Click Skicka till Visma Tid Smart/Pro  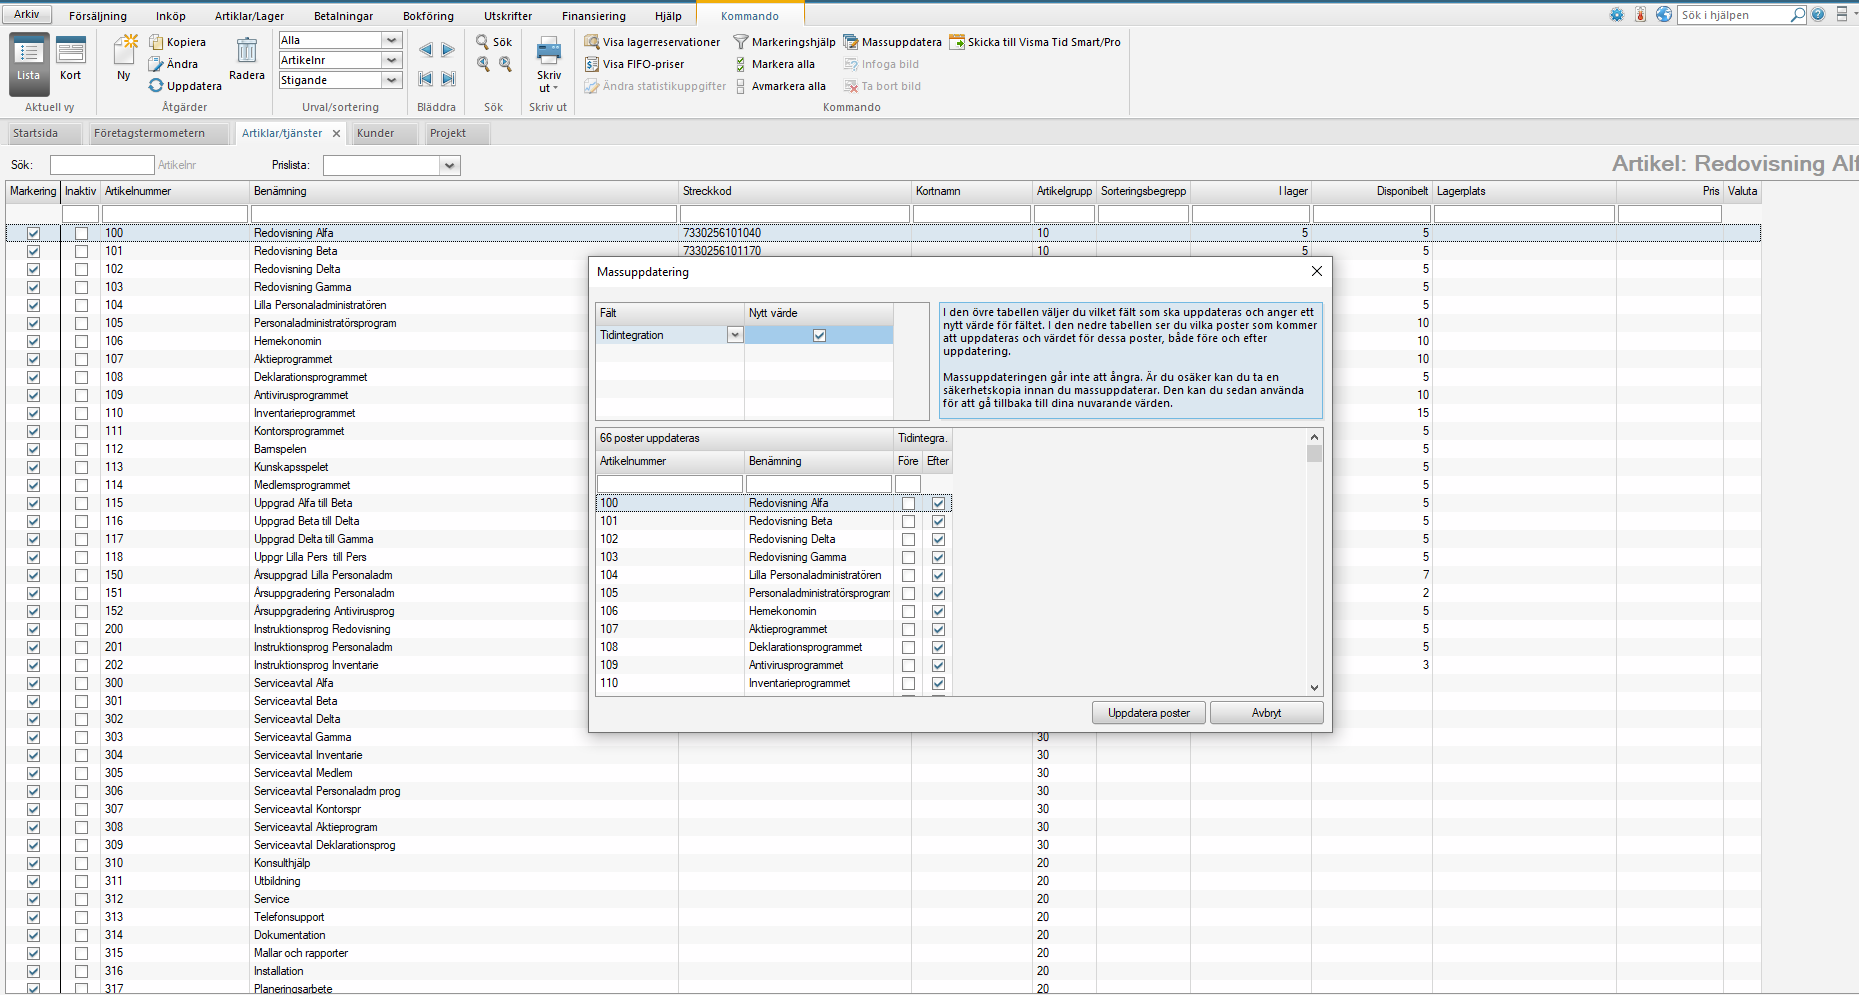click(x=1035, y=42)
